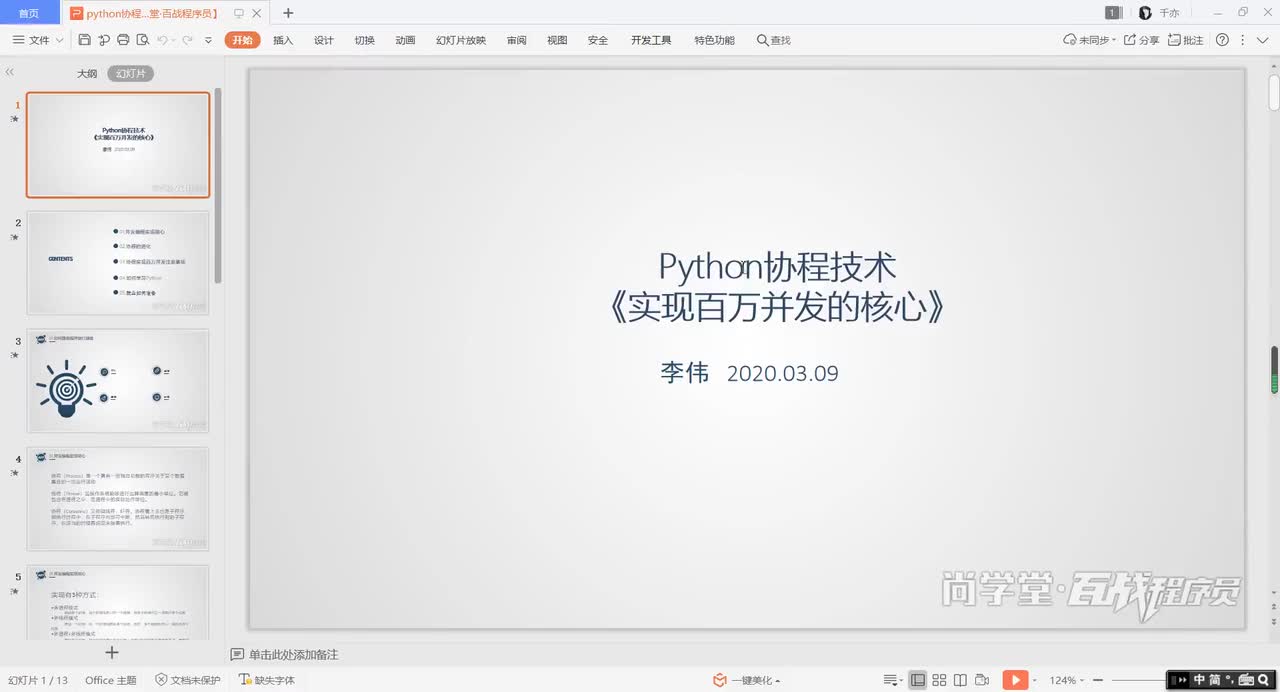The width and height of the screenshot is (1280, 692).
Task: Open the three-dot more options menu
Action: (1243, 40)
